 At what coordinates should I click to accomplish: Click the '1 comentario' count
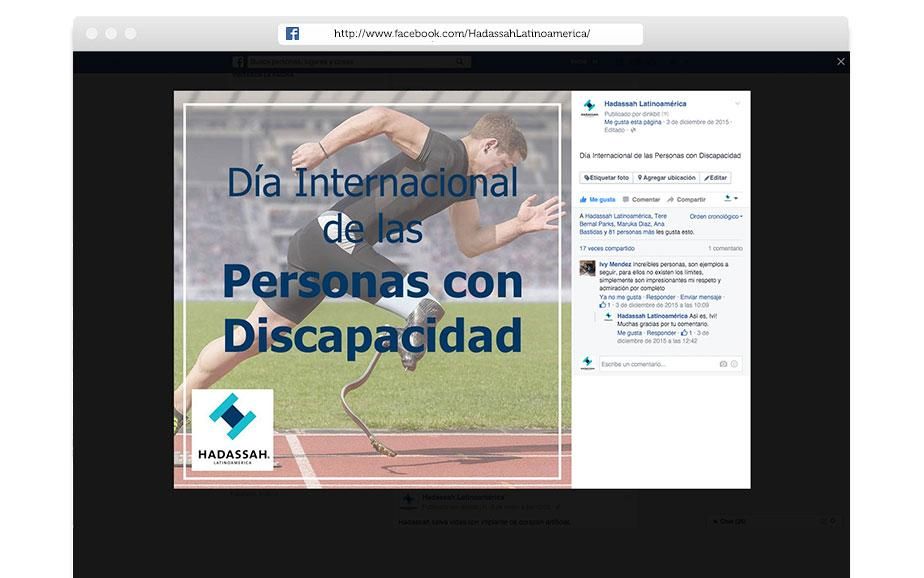(x=725, y=249)
